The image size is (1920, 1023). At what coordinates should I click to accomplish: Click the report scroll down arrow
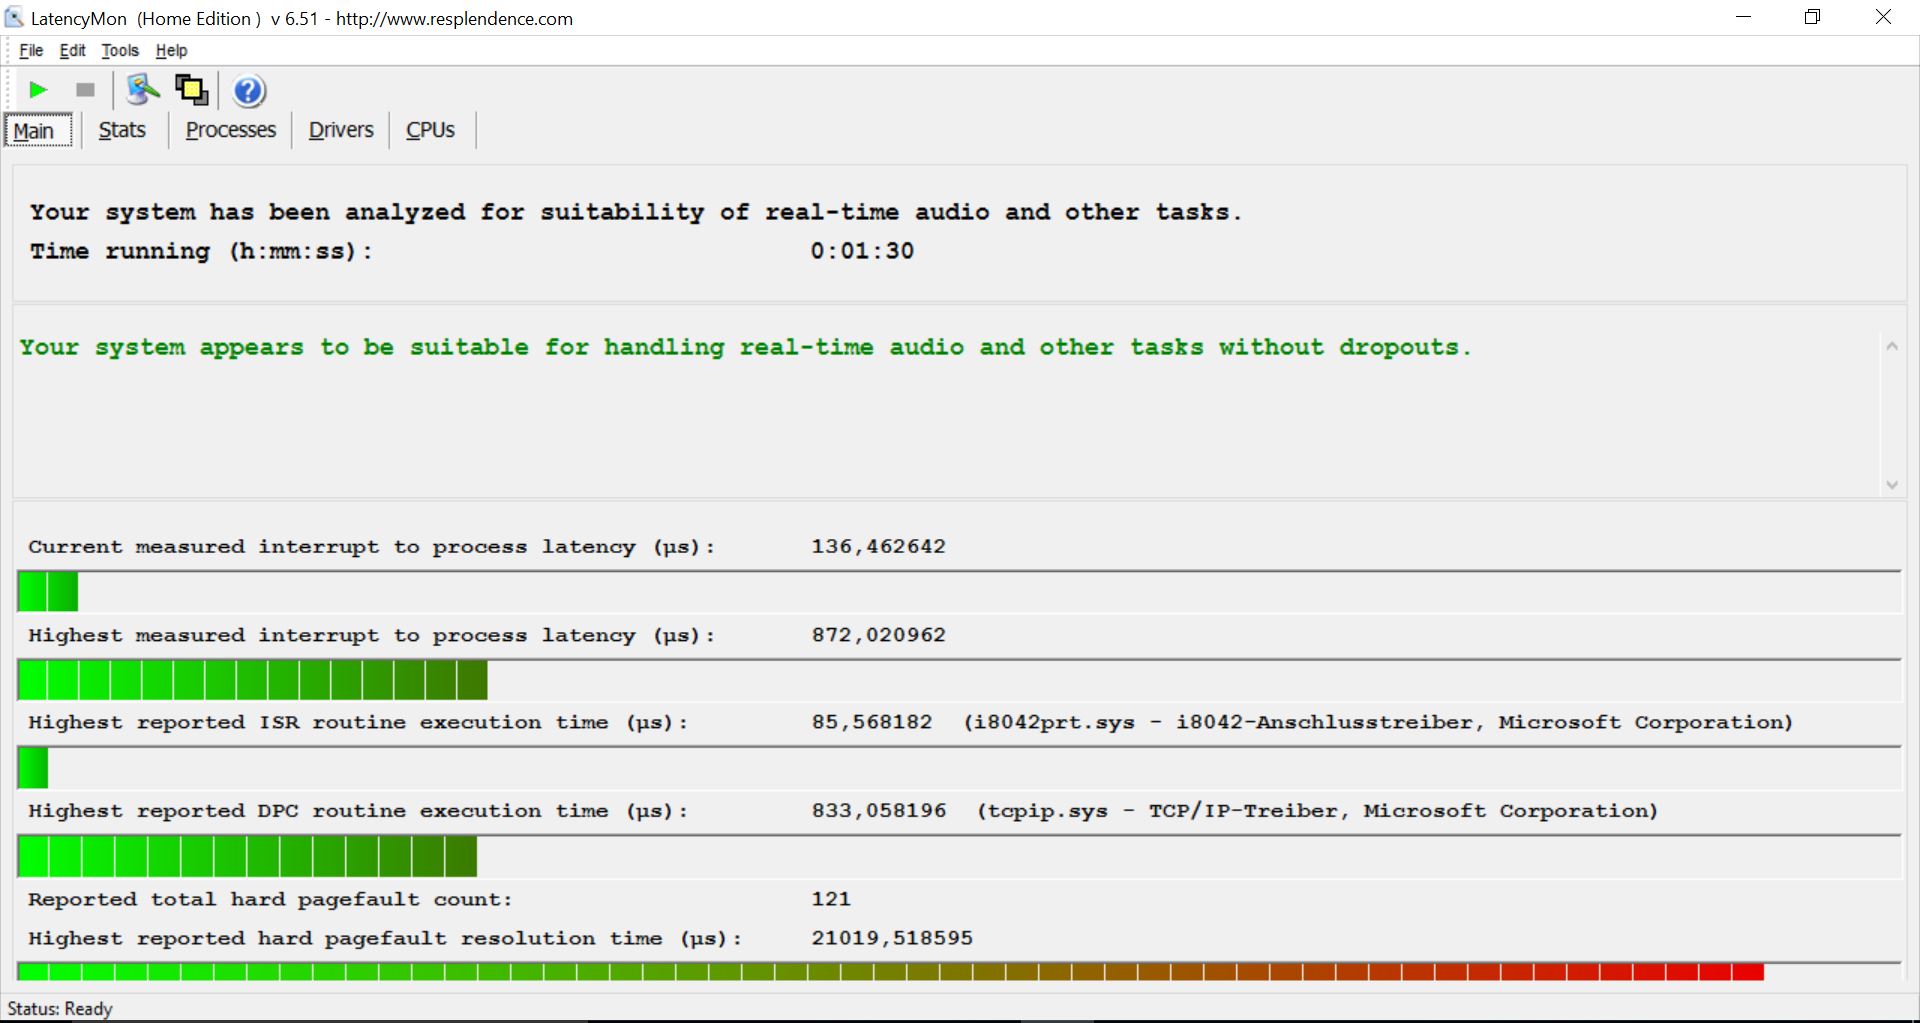pyautogui.click(x=1891, y=485)
